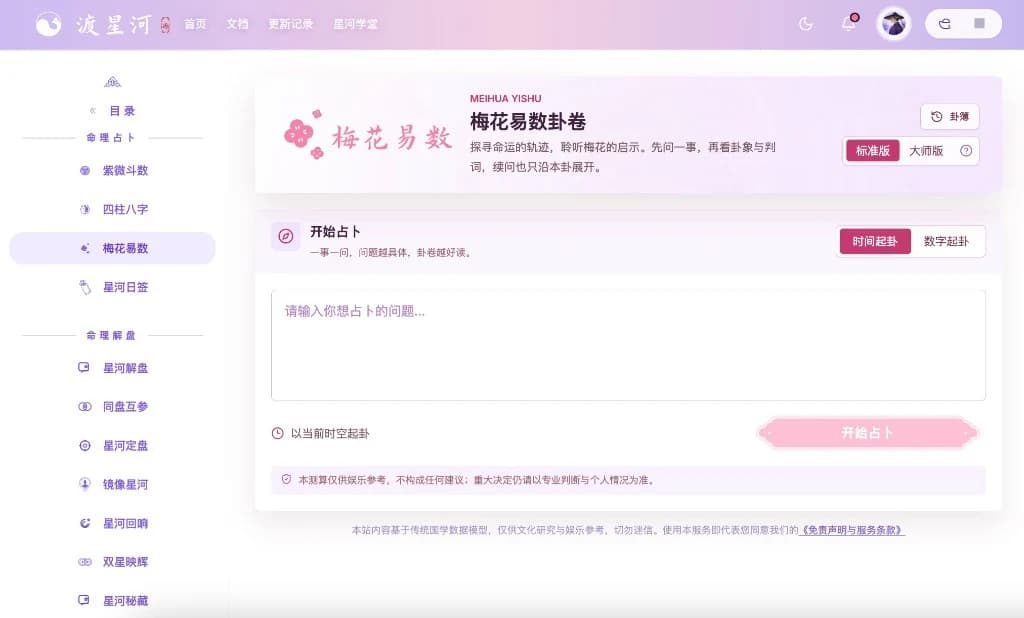Choose 时间起卦 method
Viewport: 1024px width, 618px height.
[875, 242]
